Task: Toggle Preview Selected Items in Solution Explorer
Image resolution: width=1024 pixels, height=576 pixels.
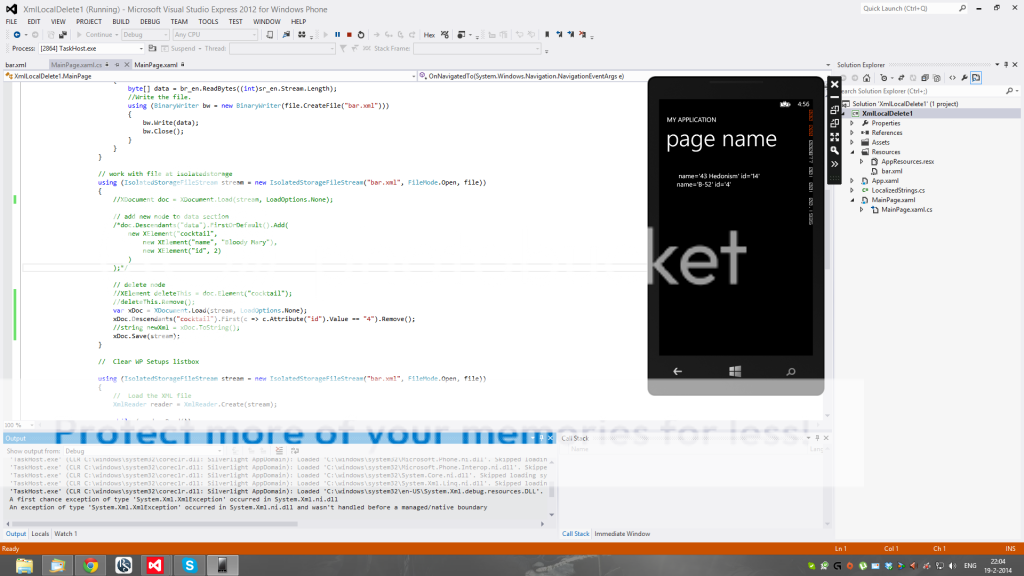Action: point(975,78)
